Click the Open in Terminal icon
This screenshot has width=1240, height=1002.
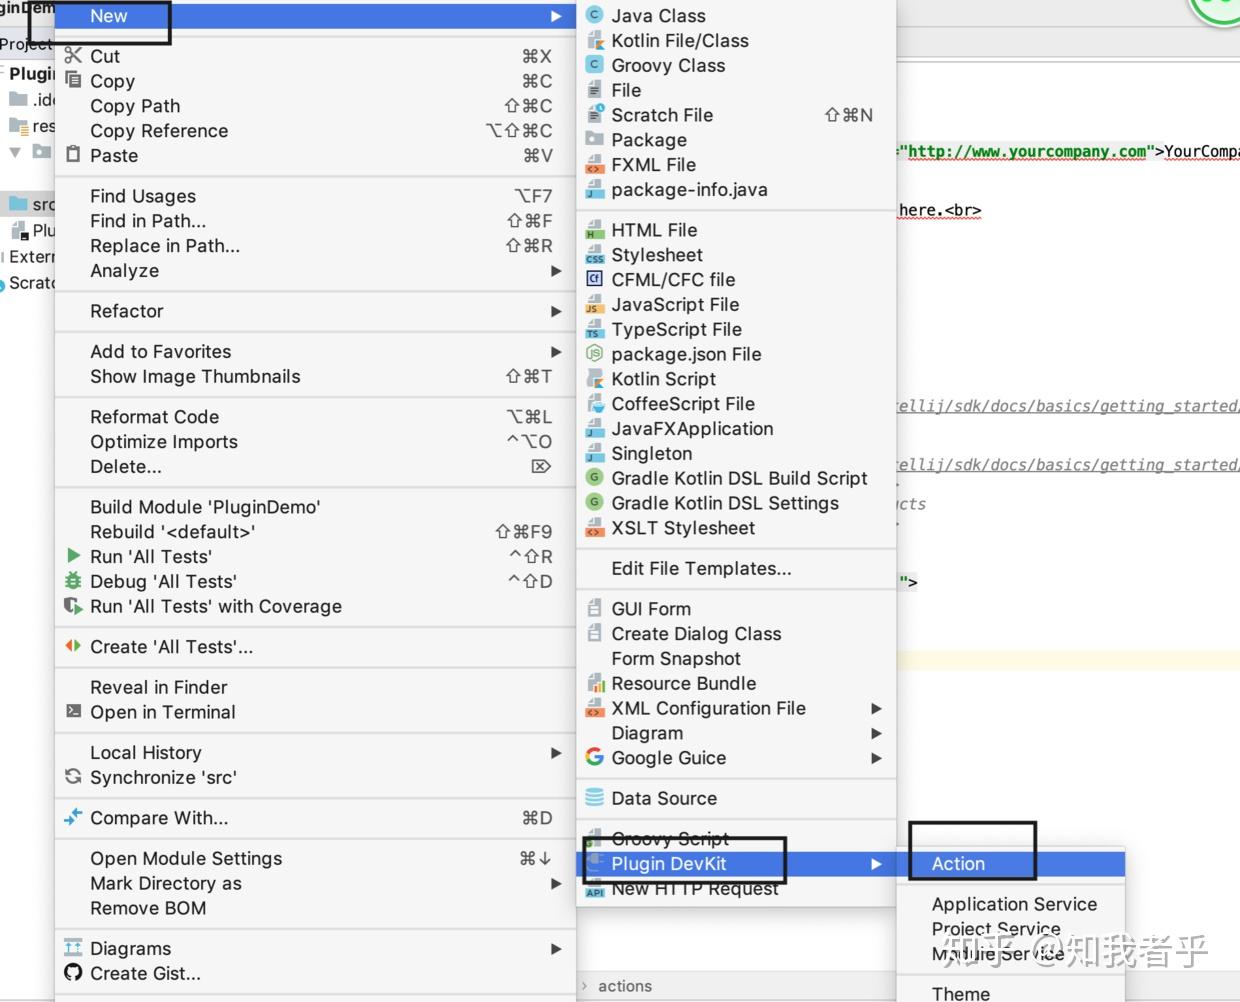pos(73,711)
